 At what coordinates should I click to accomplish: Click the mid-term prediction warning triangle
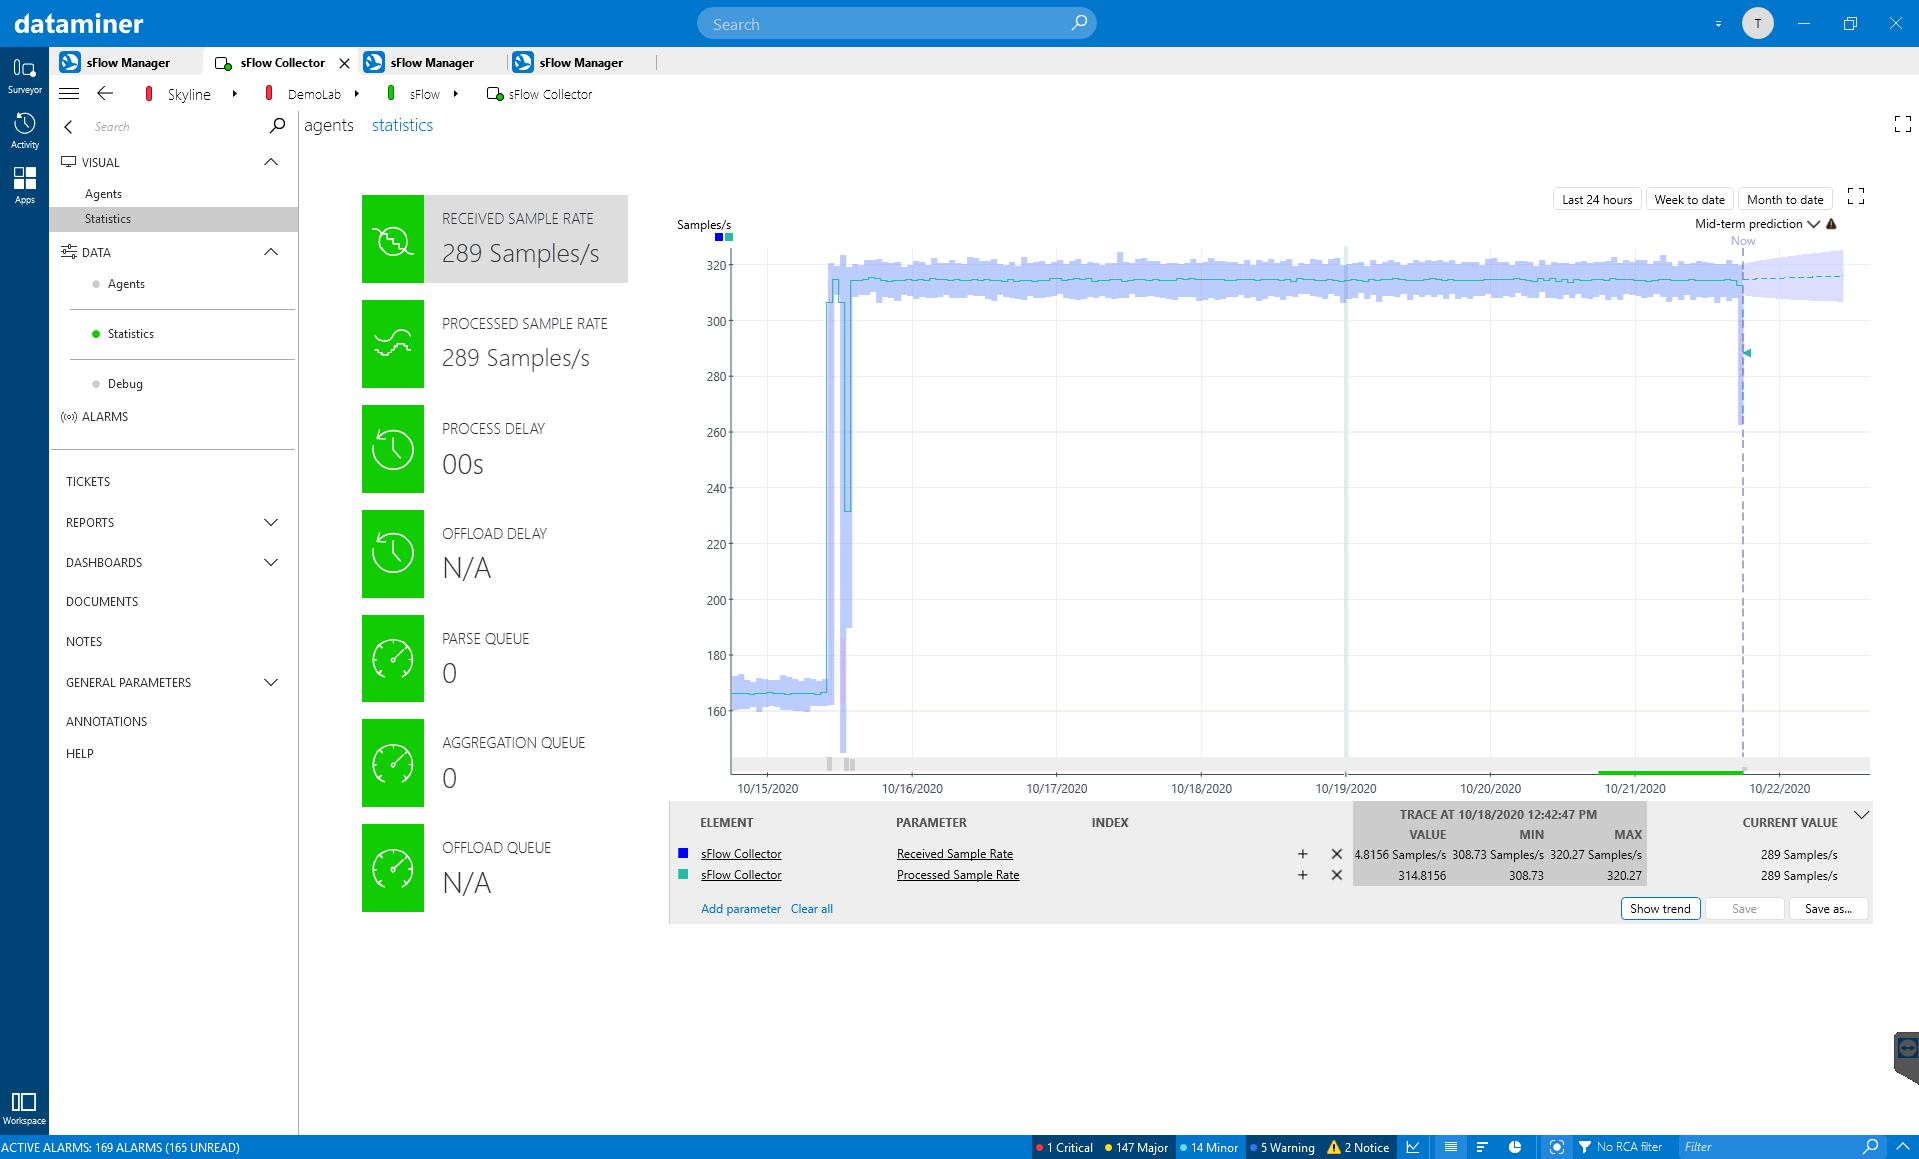1832,224
